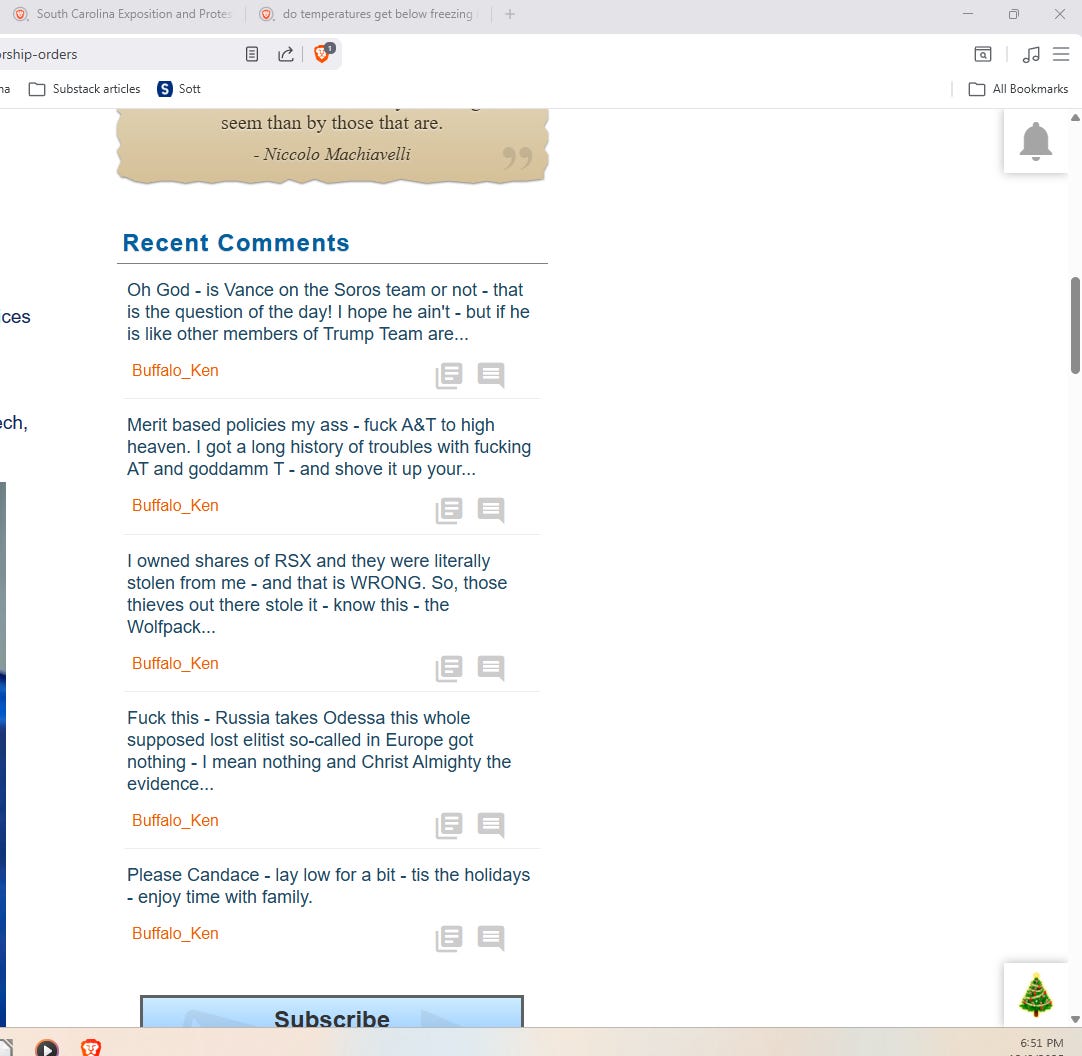
Task: Click the share page icon
Action: pos(286,54)
